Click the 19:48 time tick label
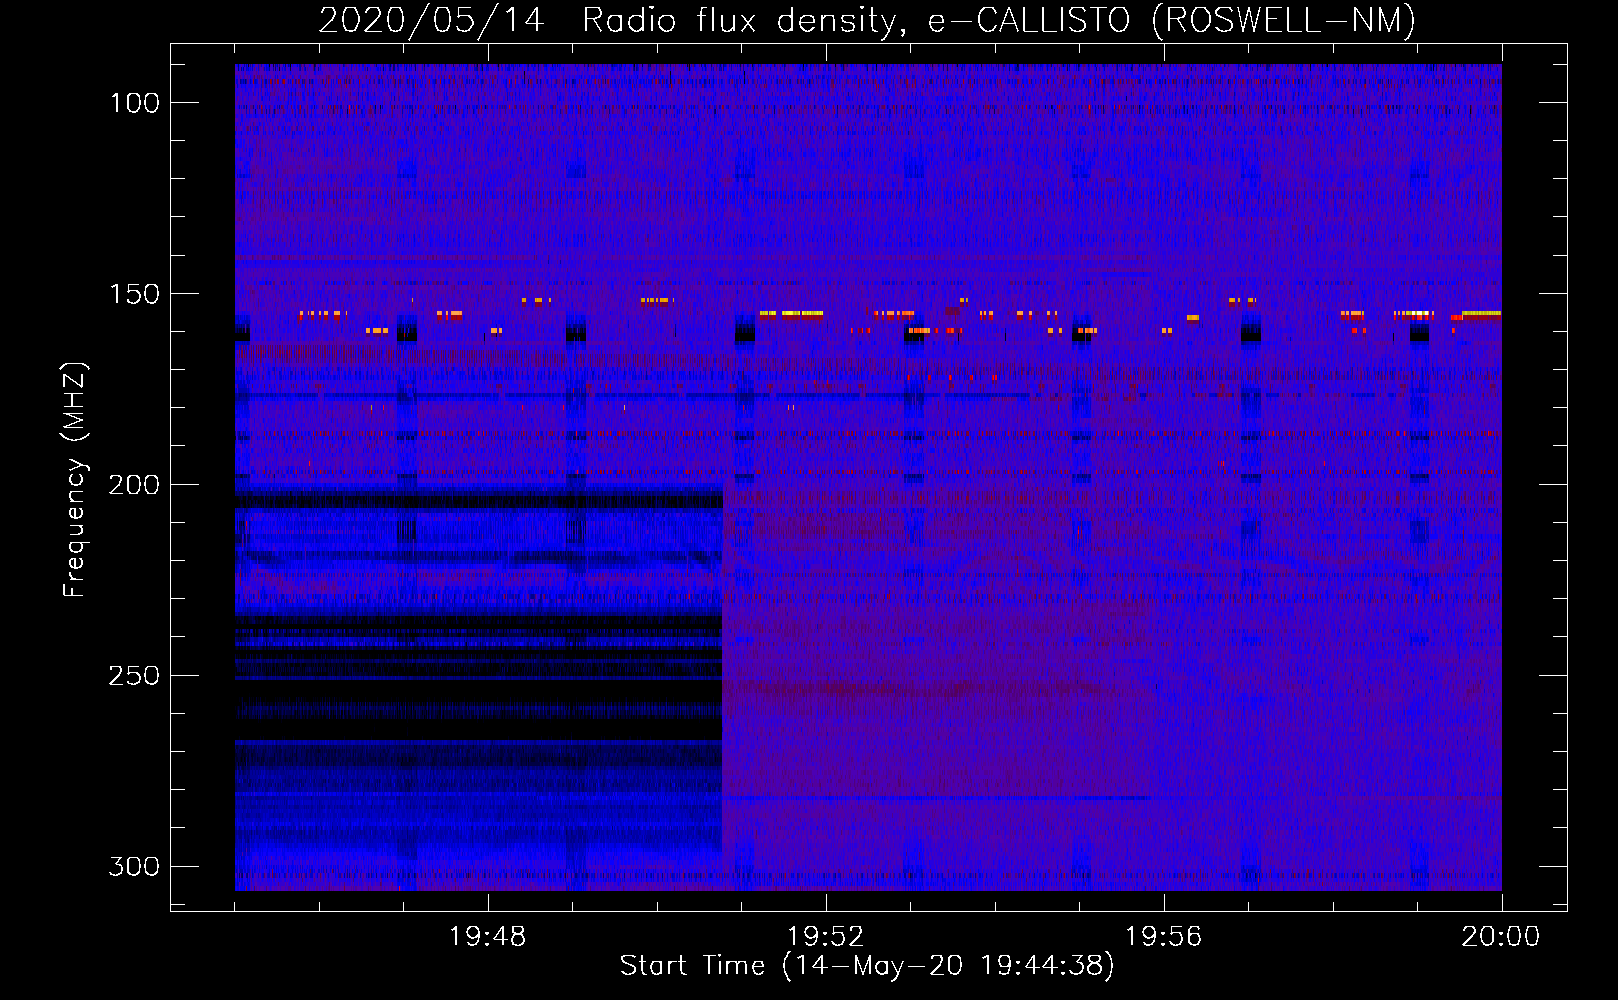Viewport: 1618px width, 1000px height. (x=487, y=937)
